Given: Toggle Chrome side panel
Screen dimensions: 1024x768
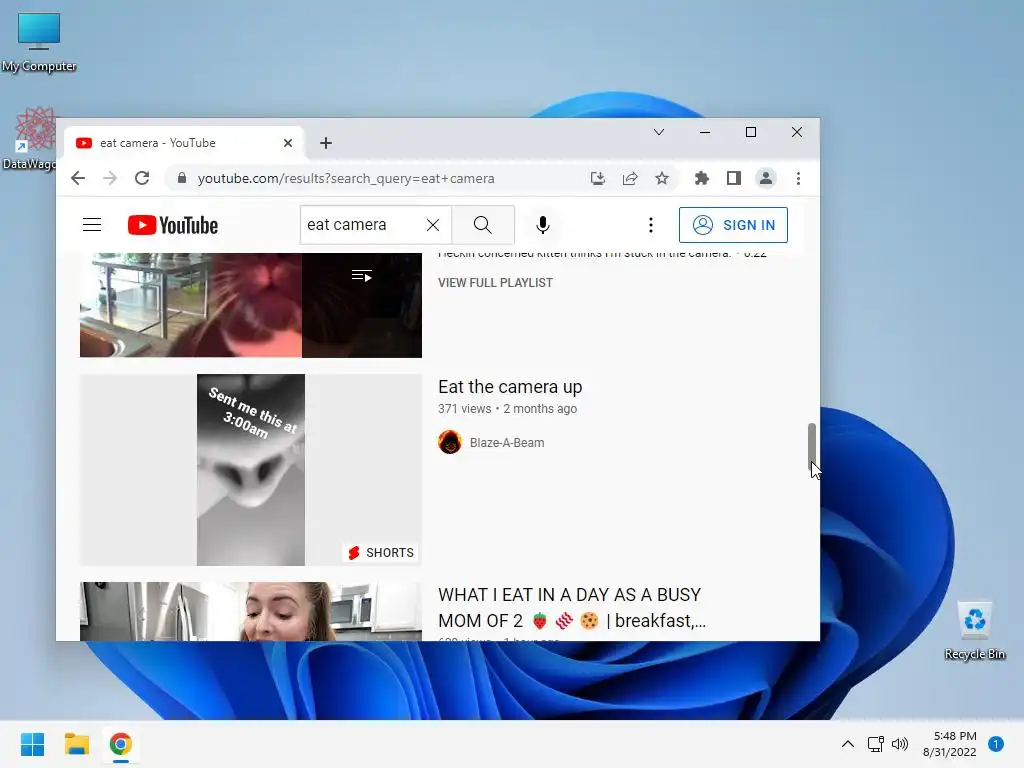Looking at the screenshot, I should [x=733, y=178].
